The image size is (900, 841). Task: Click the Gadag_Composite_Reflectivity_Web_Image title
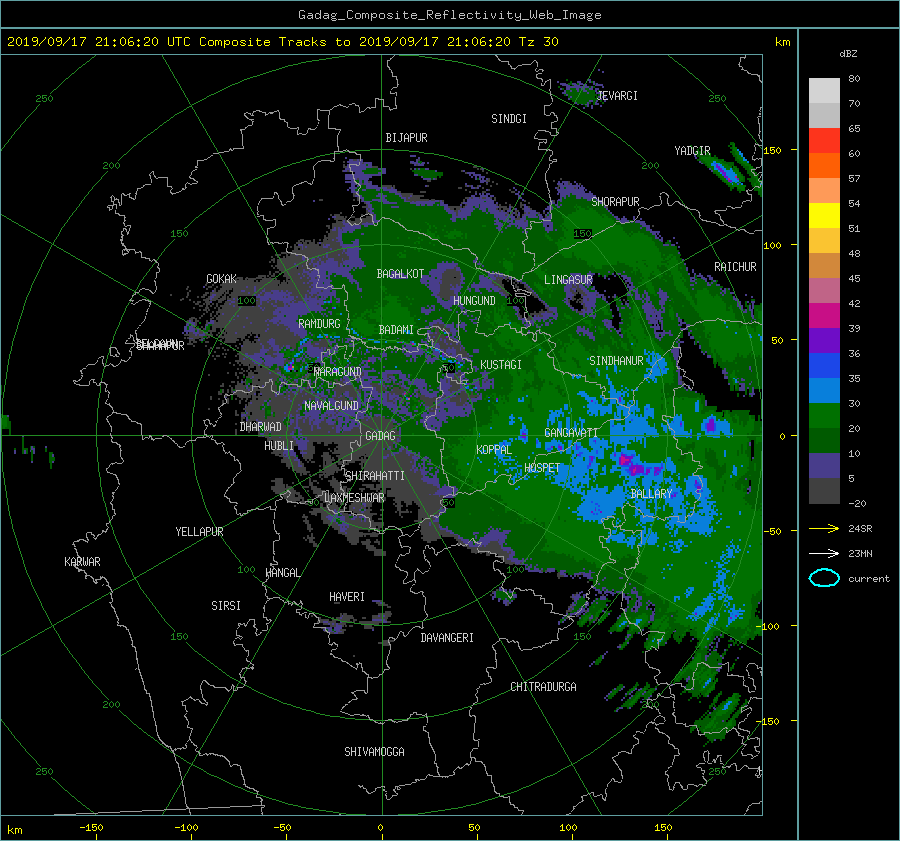(449, 15)
